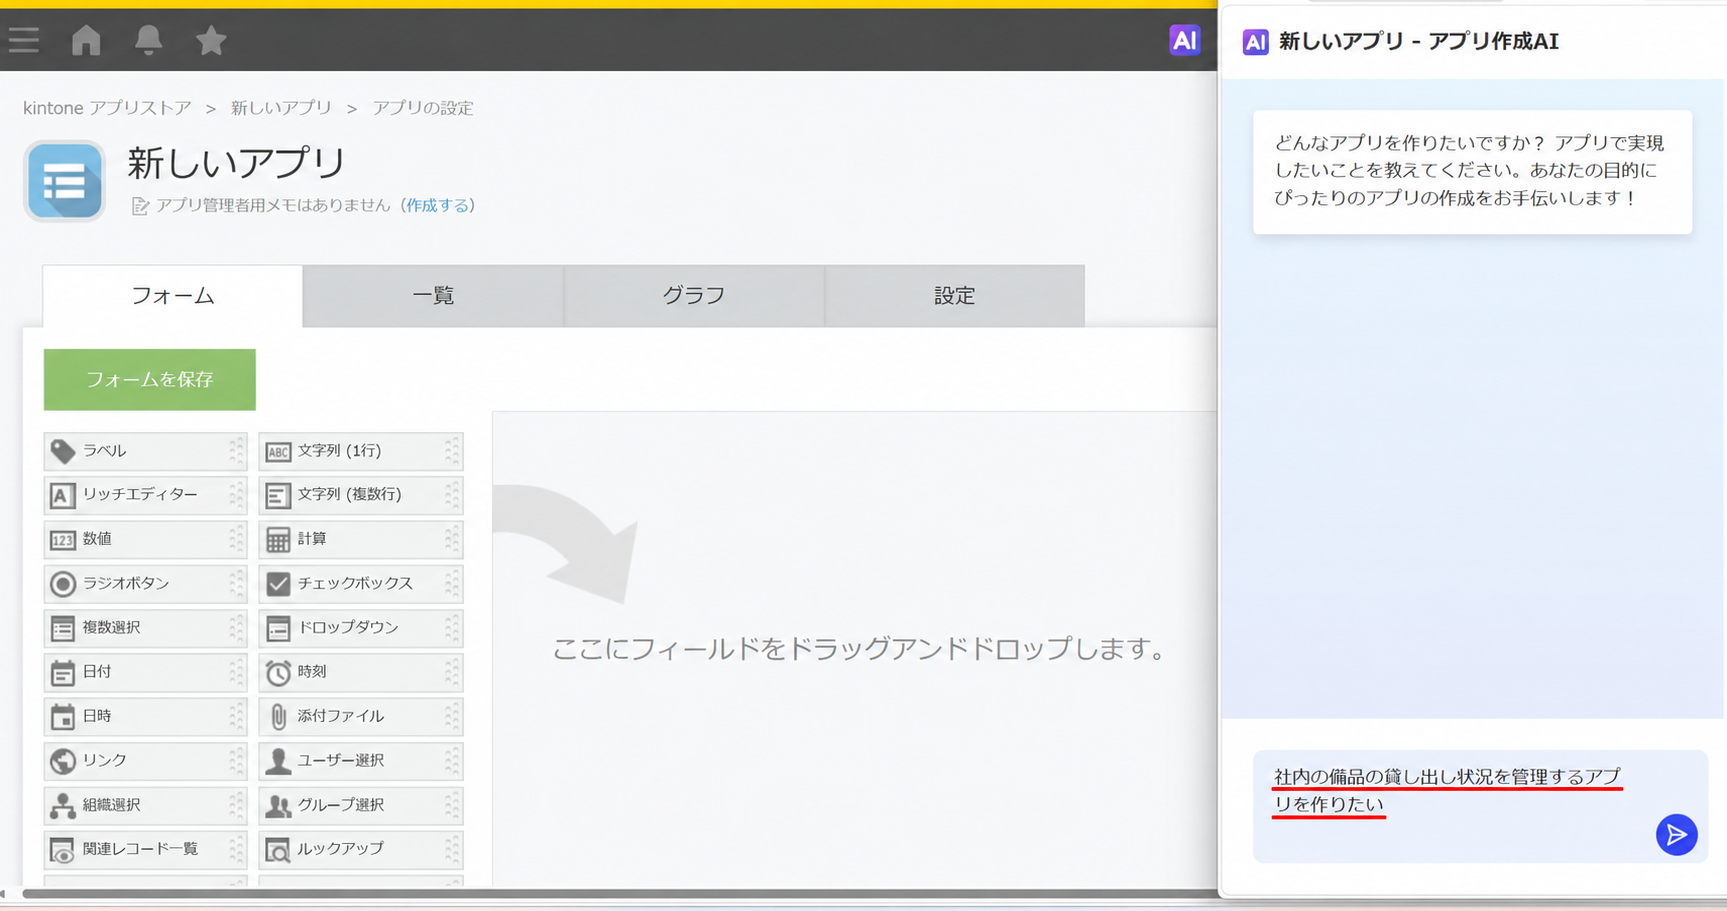Viewport: 1727px width, 911px height.
Task: Click the 作成する link
Action: 437,205
